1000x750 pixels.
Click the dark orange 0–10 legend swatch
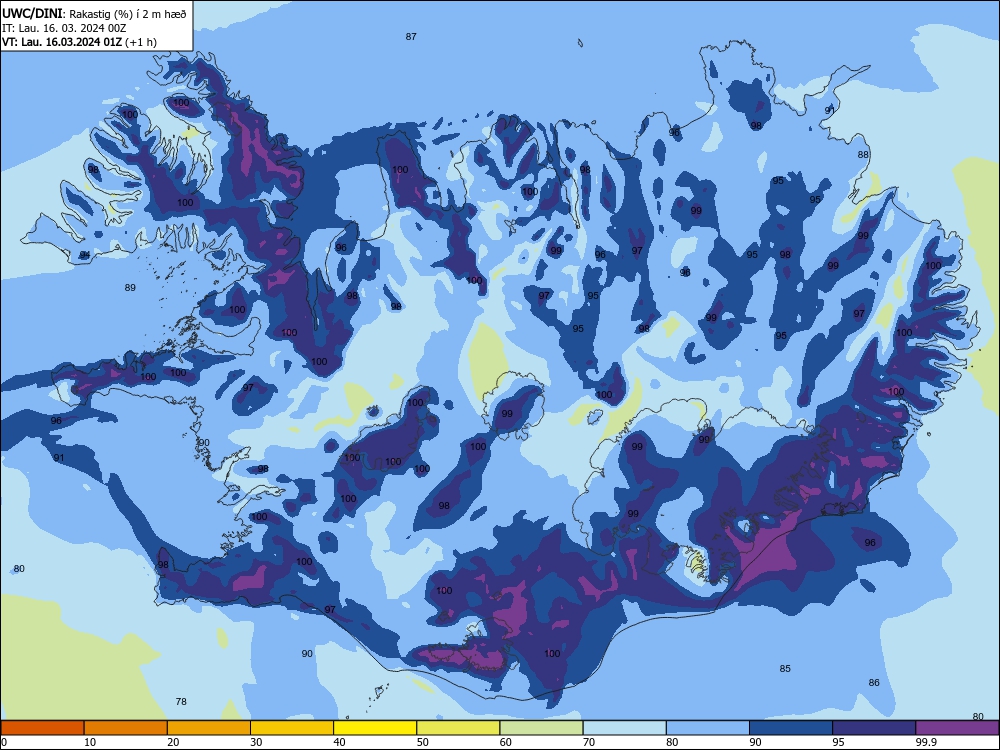[42, 728]
